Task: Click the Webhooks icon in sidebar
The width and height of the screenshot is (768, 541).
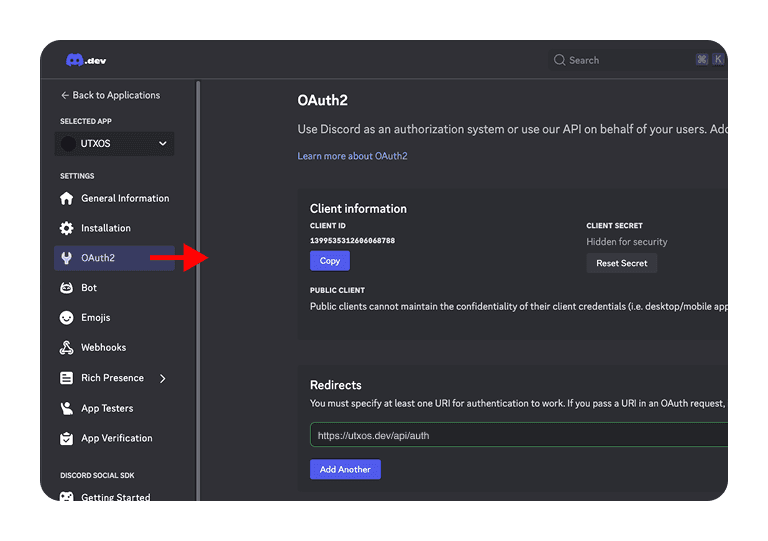Action: (67, 348)
